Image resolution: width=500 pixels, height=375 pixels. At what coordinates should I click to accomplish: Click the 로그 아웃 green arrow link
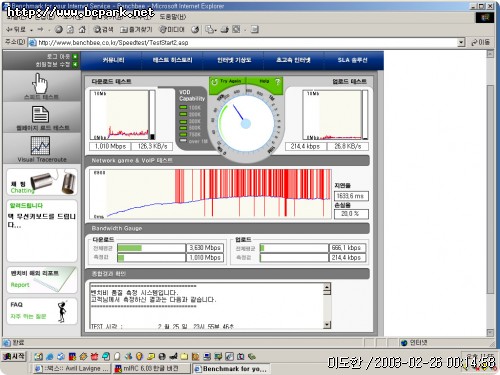(x=75, y=56)
